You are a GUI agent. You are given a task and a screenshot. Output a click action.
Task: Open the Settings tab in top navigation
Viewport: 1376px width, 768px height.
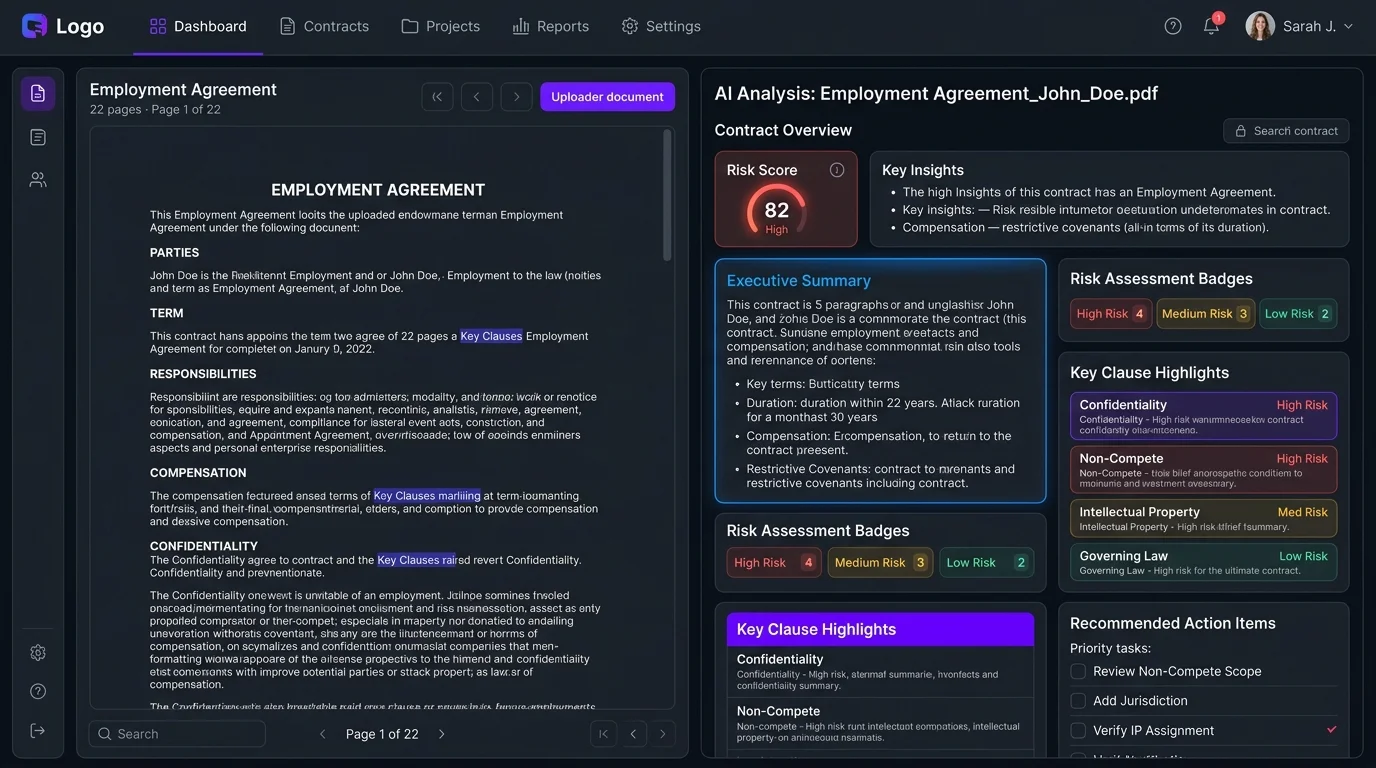point(660,26)
